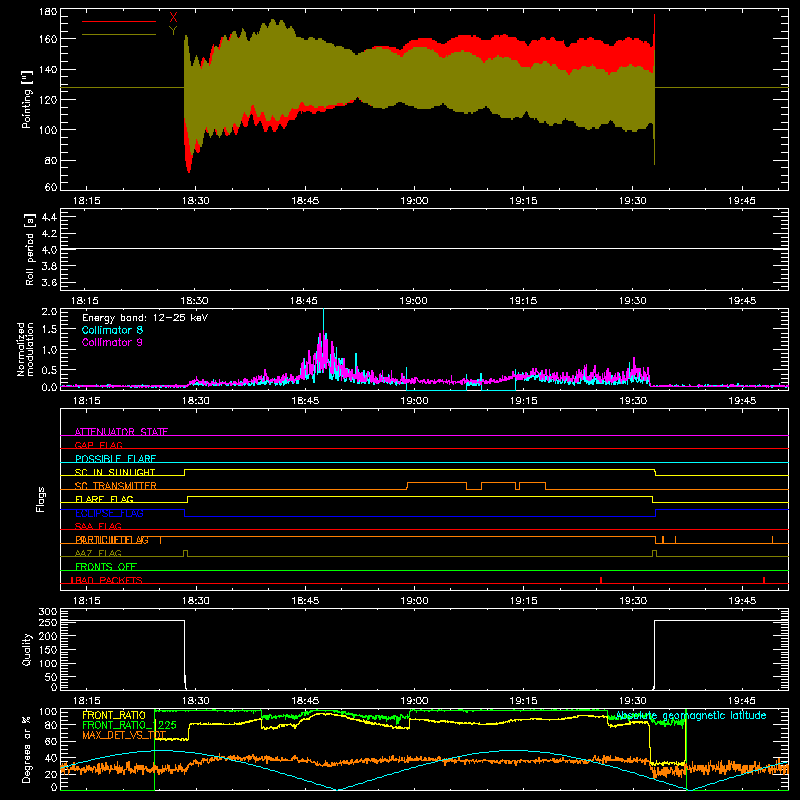Click the '80' tick on Pointing axis
Screen dimensions: 800x800
[x=51, y=160]
